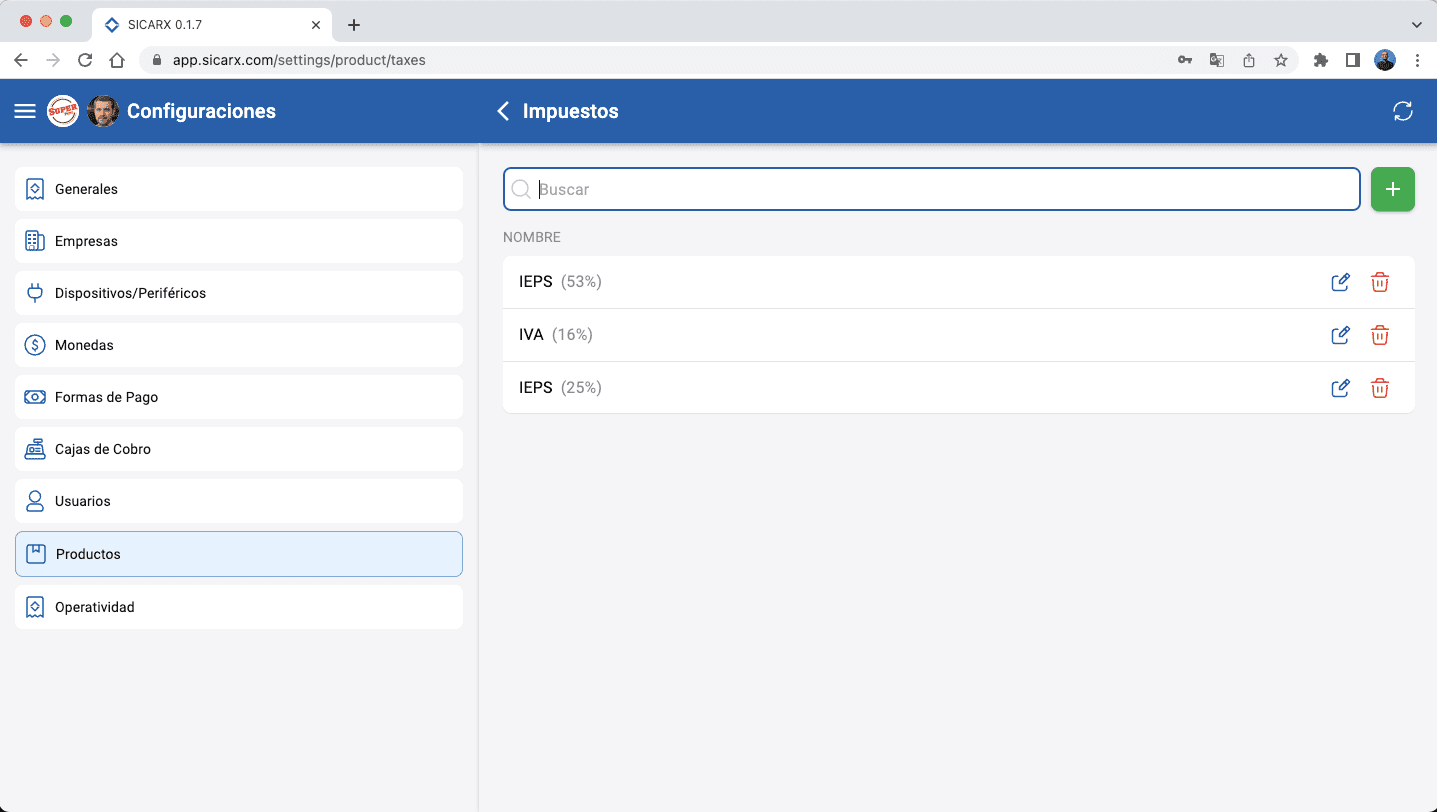Open the Empresas settings section
This screenshot has width=1437, height=812.
click(x=238, y=241)
